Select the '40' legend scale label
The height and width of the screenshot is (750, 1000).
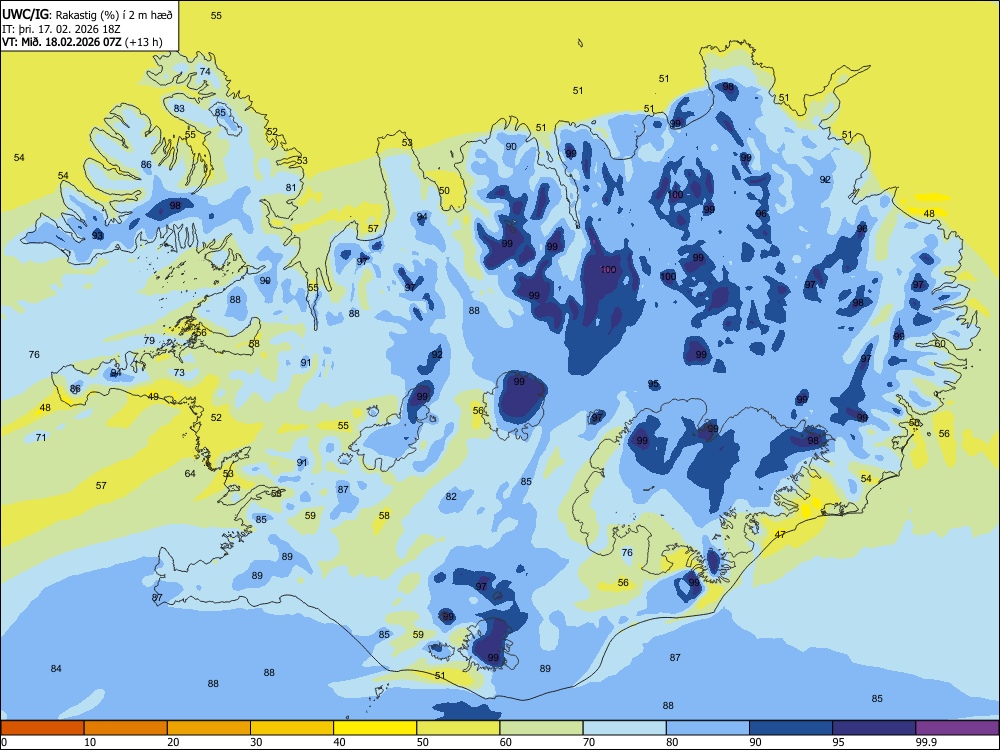pos(339,742)
